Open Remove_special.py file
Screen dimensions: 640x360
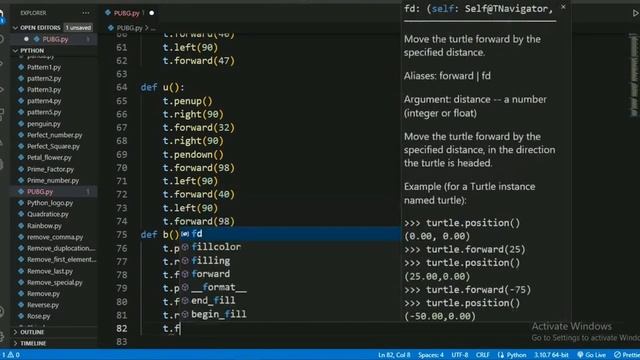point(54,282)
